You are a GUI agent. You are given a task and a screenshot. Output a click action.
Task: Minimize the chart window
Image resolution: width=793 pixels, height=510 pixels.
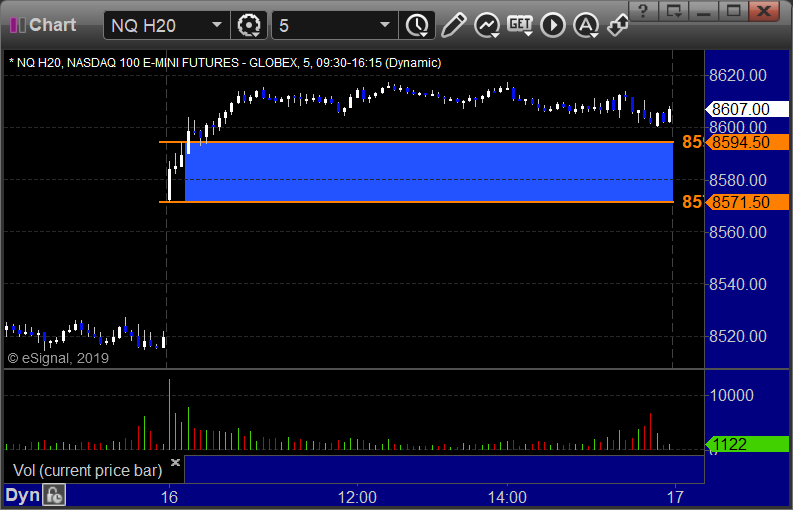tap(703, 10)
